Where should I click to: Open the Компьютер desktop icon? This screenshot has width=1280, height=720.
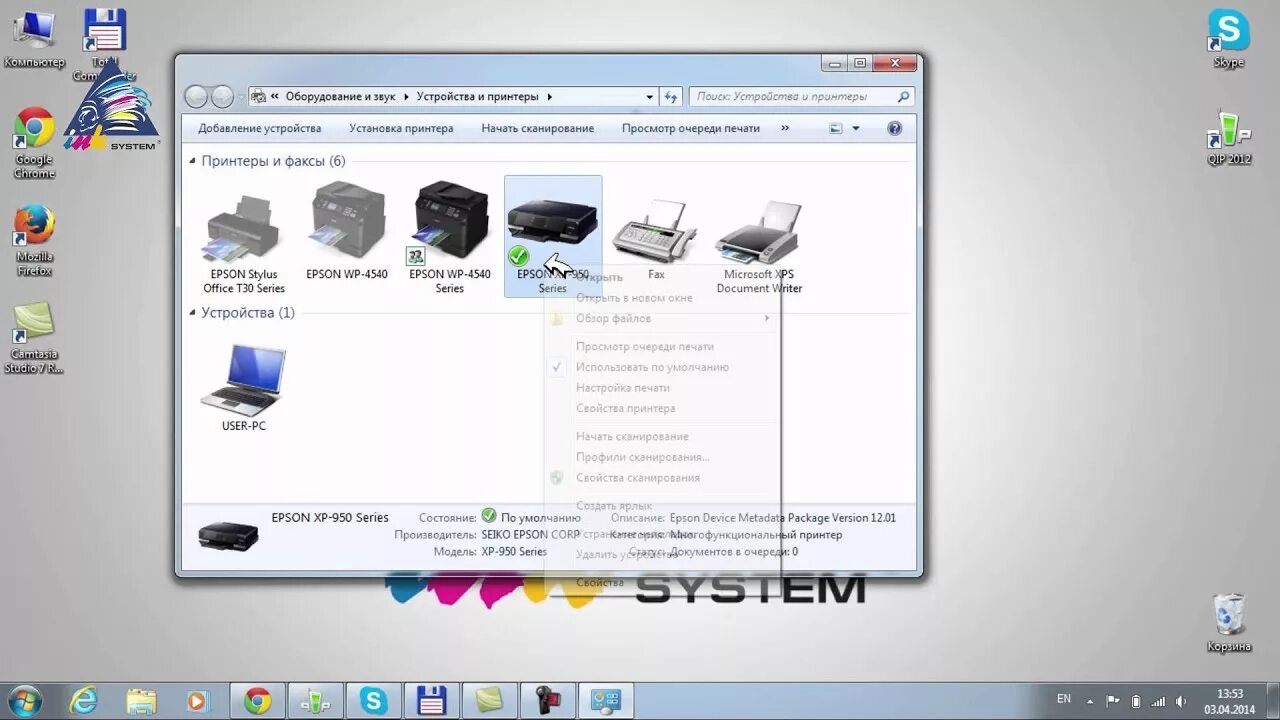34,38
